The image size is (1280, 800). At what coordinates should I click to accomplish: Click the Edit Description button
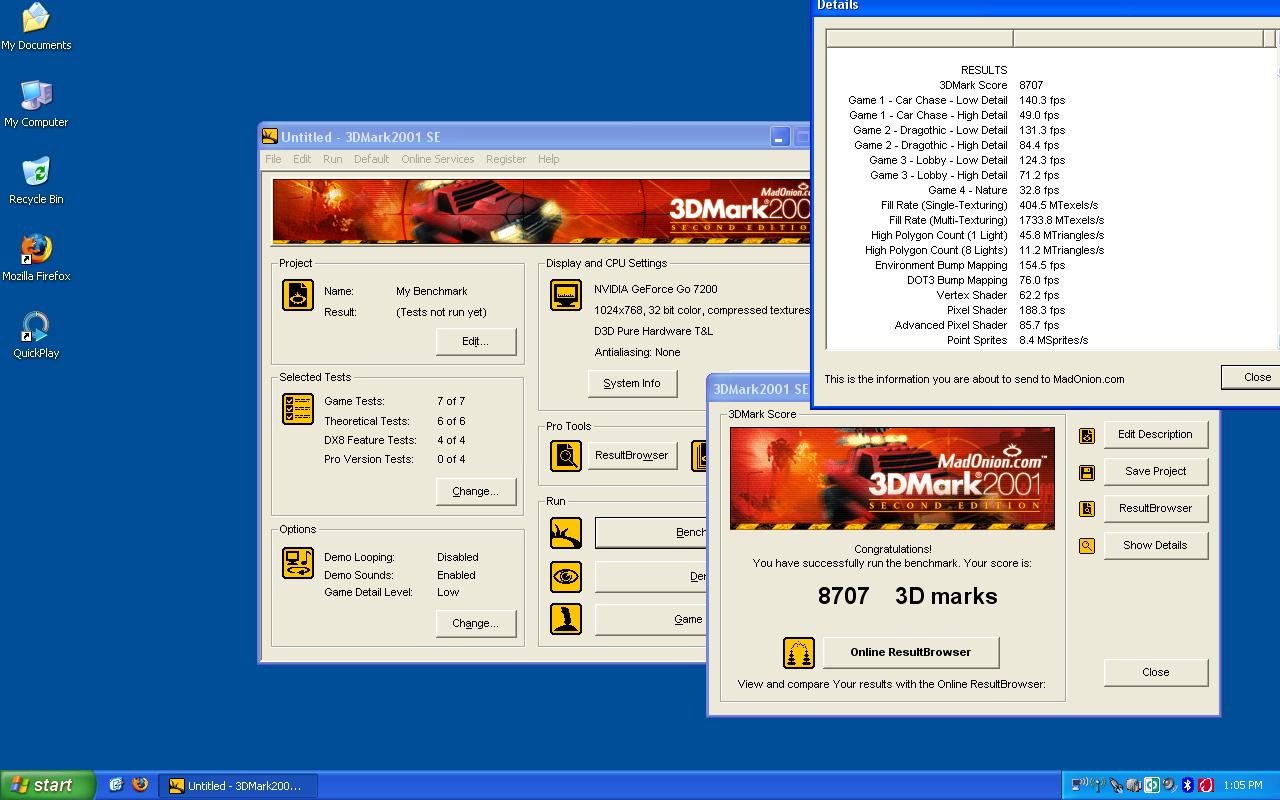(1156, 435)
